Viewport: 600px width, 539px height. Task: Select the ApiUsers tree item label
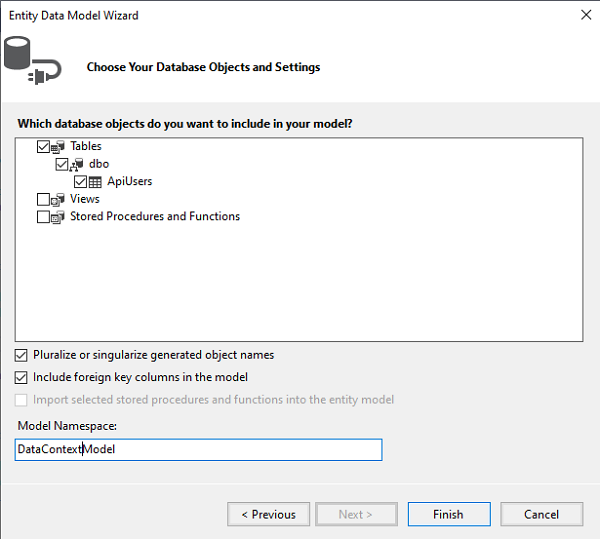[x=130, y=181]
